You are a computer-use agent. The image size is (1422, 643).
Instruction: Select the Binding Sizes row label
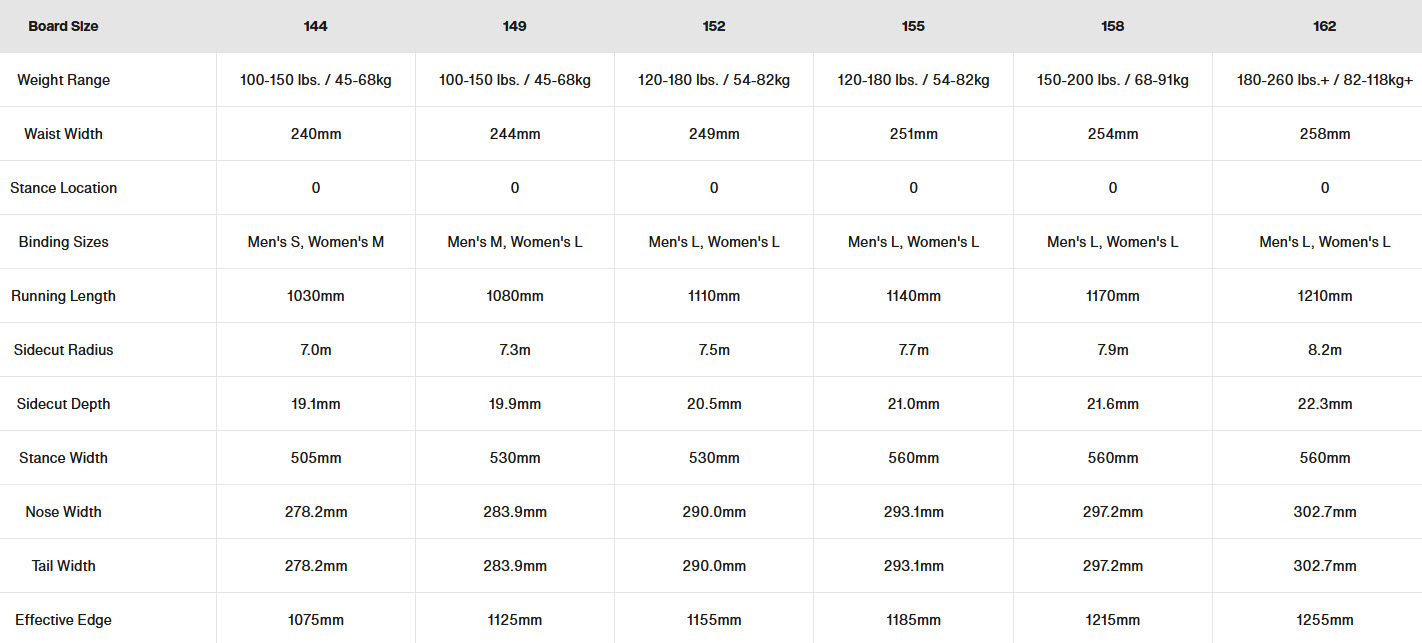click(63, 242)
